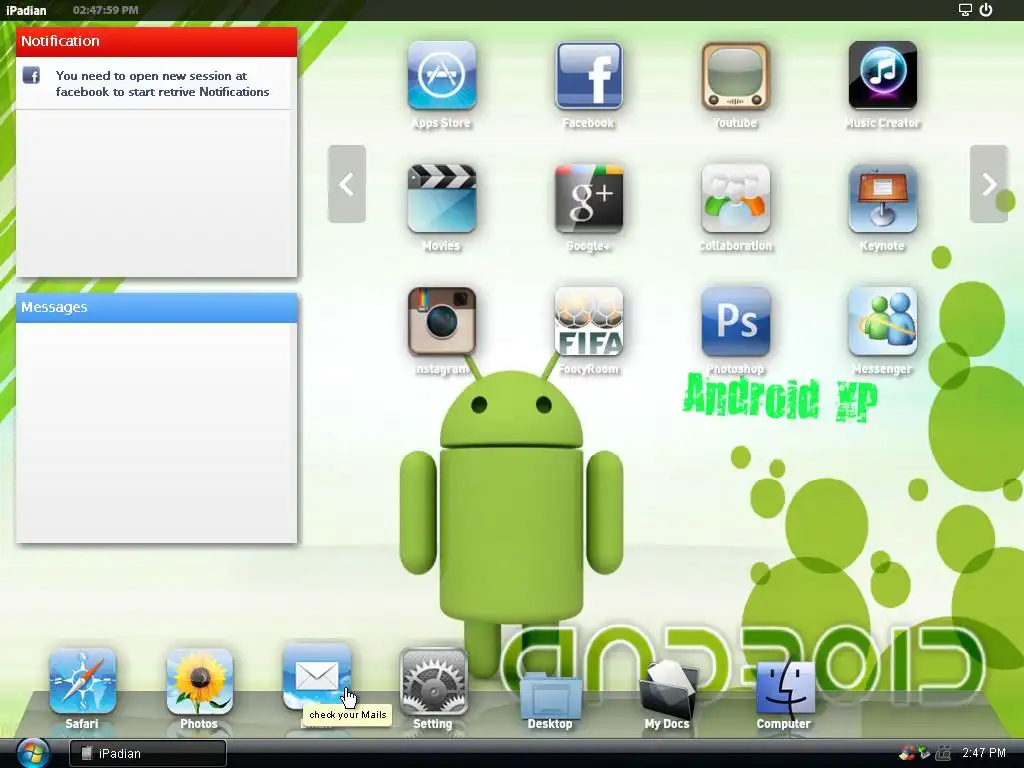Click the monitor icon in top bar
The height and width of the screenshot is (768, 1024).
tap(965, 10)
